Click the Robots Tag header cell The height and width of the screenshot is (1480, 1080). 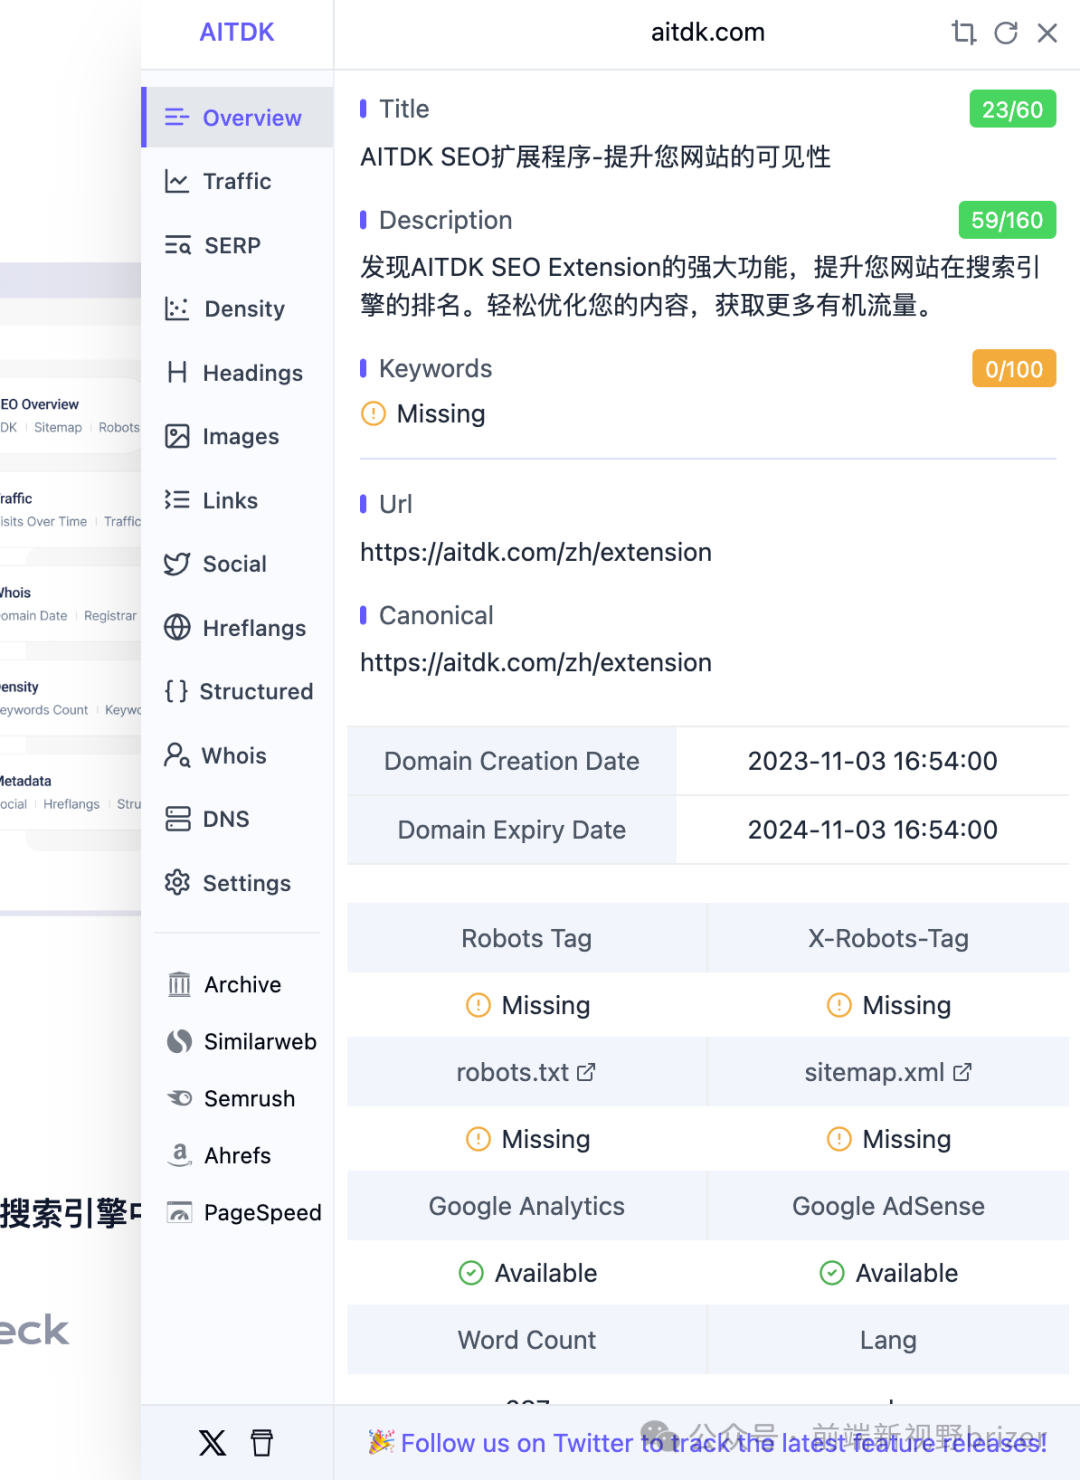coord(526,938)
